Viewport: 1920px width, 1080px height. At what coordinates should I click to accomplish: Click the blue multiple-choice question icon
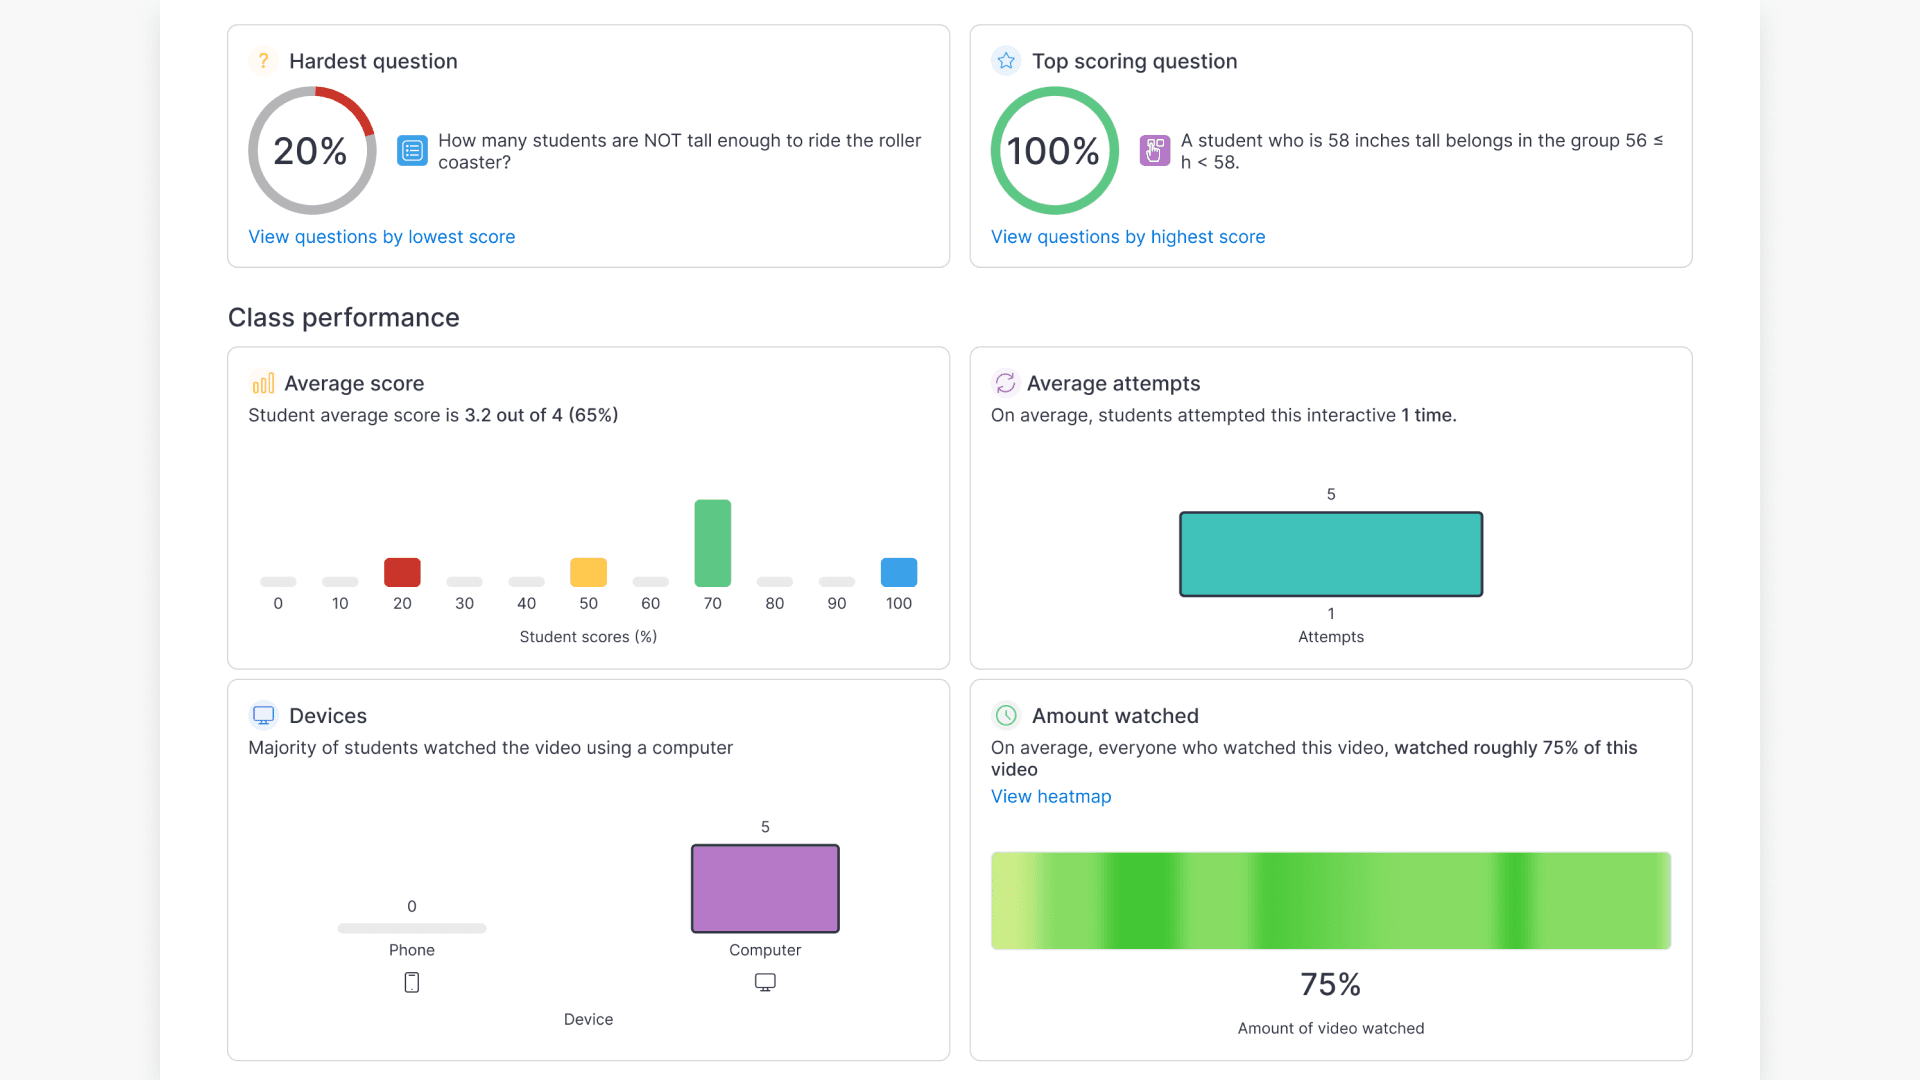[x=412, y=150]
